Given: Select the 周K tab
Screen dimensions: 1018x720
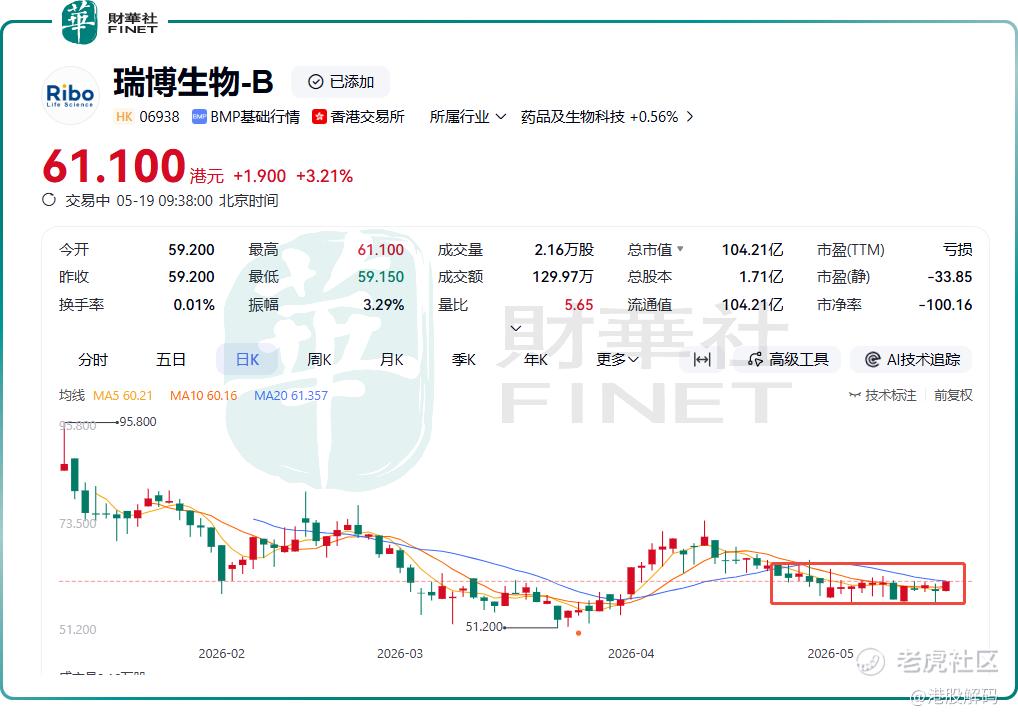Looking at the screenshot, I should [x=319, y=360].
